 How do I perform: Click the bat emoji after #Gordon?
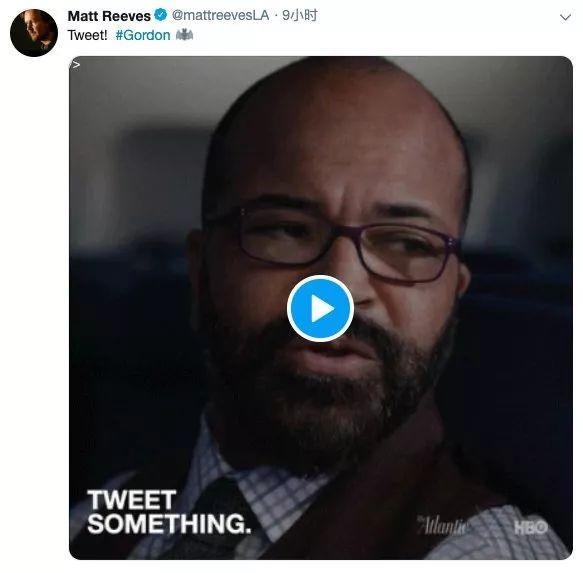[184, 35]
